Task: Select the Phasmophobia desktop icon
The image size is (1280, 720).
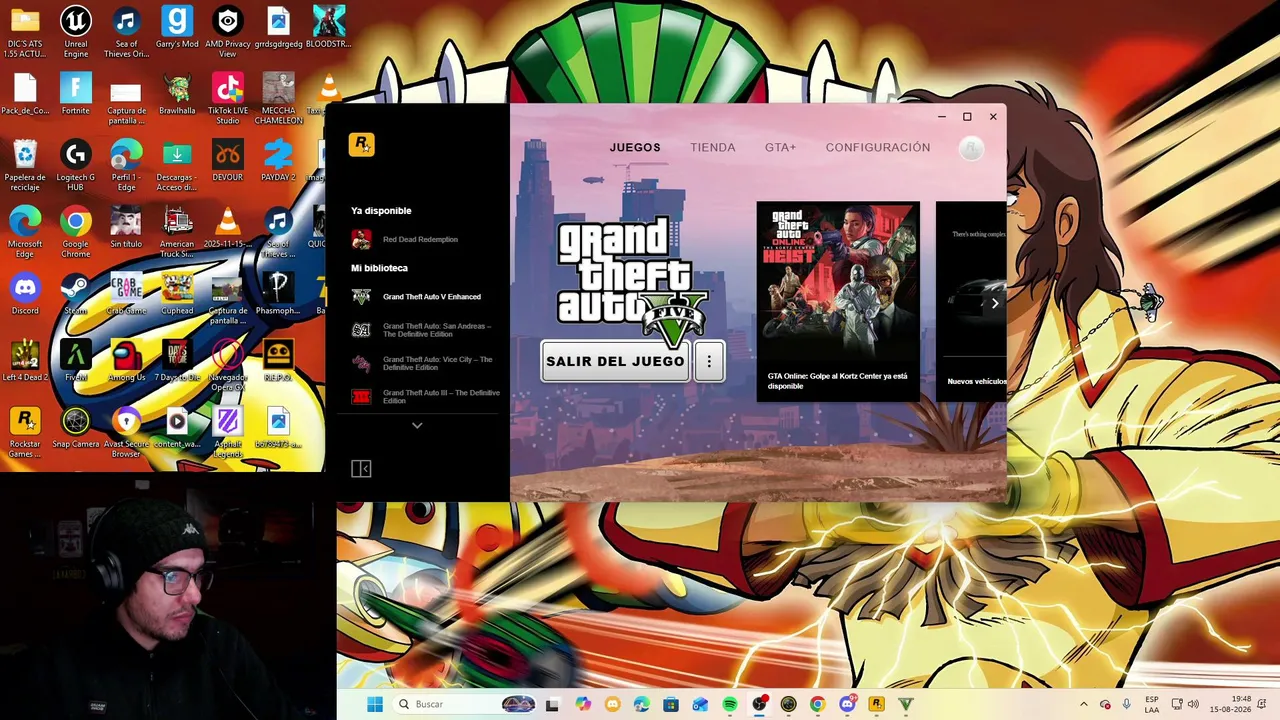Action: tap(278, 294)
